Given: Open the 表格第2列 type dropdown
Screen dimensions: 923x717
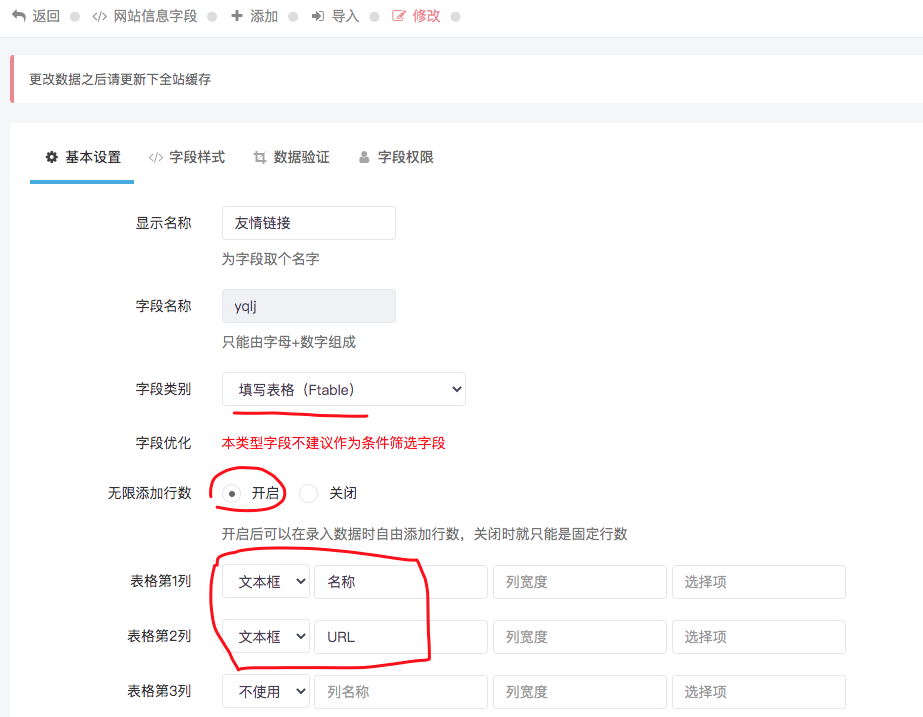Looking at the screenshot, I should (x=266, y=637).
